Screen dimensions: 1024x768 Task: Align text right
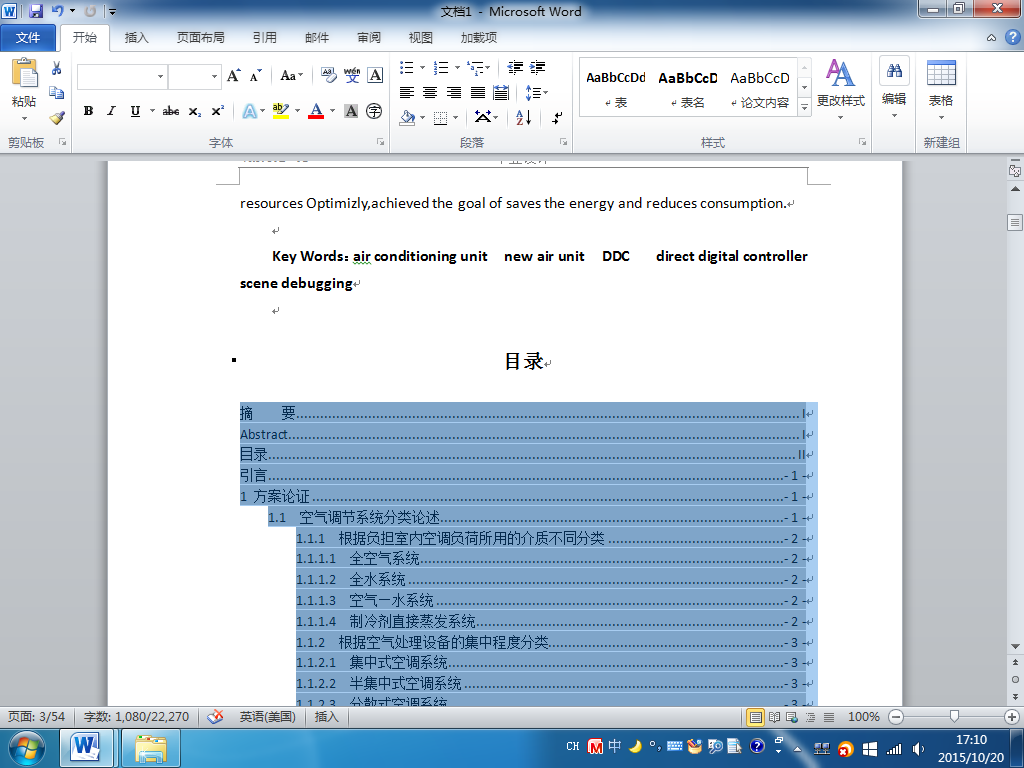tap(454, 93)
